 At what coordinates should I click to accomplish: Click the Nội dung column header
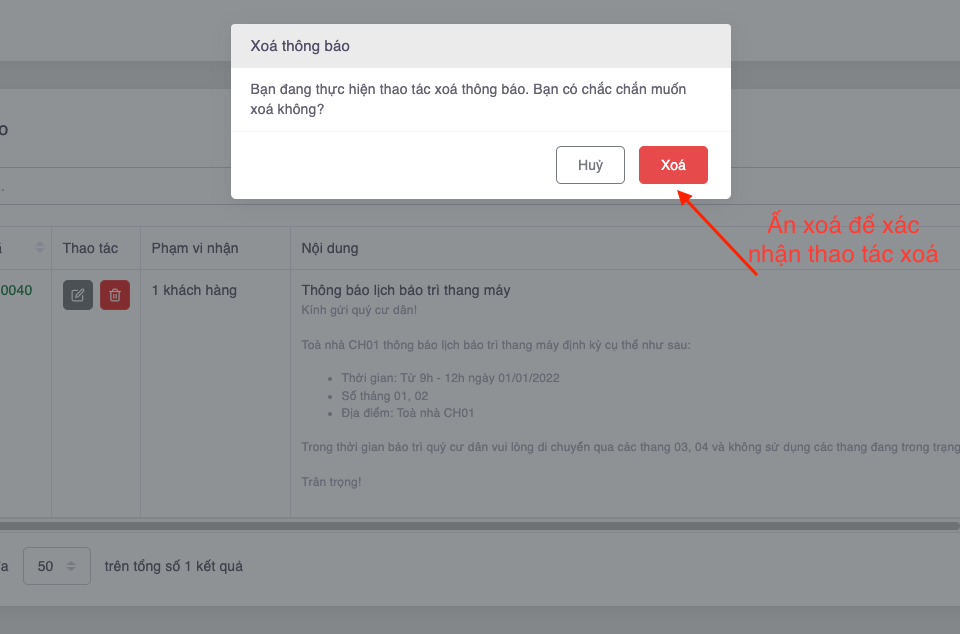tap(329, 248)
